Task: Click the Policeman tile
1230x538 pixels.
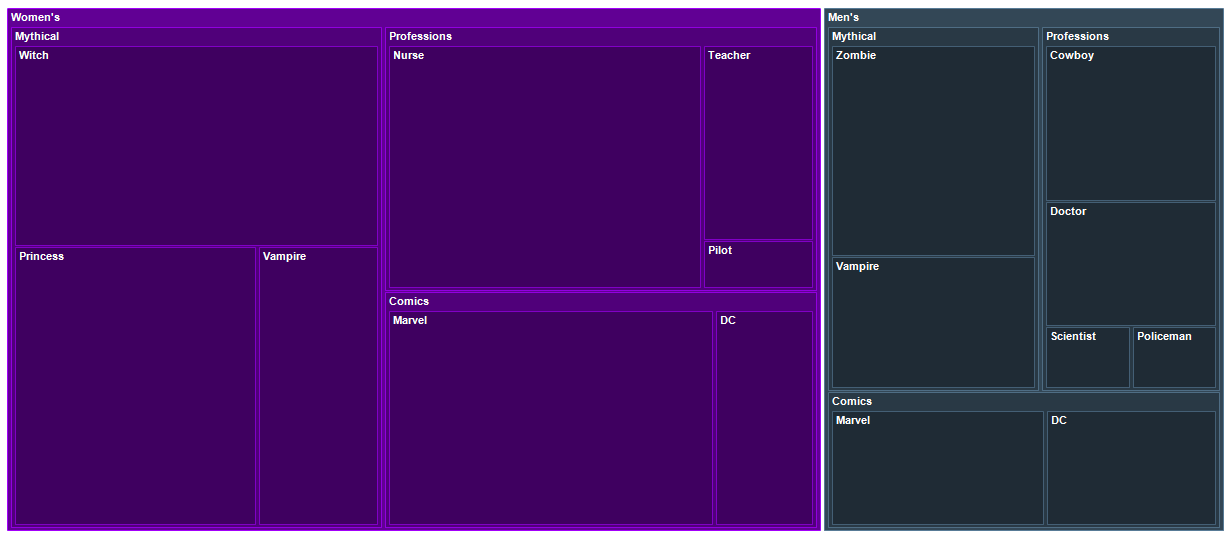Action: coord(1174,358)
